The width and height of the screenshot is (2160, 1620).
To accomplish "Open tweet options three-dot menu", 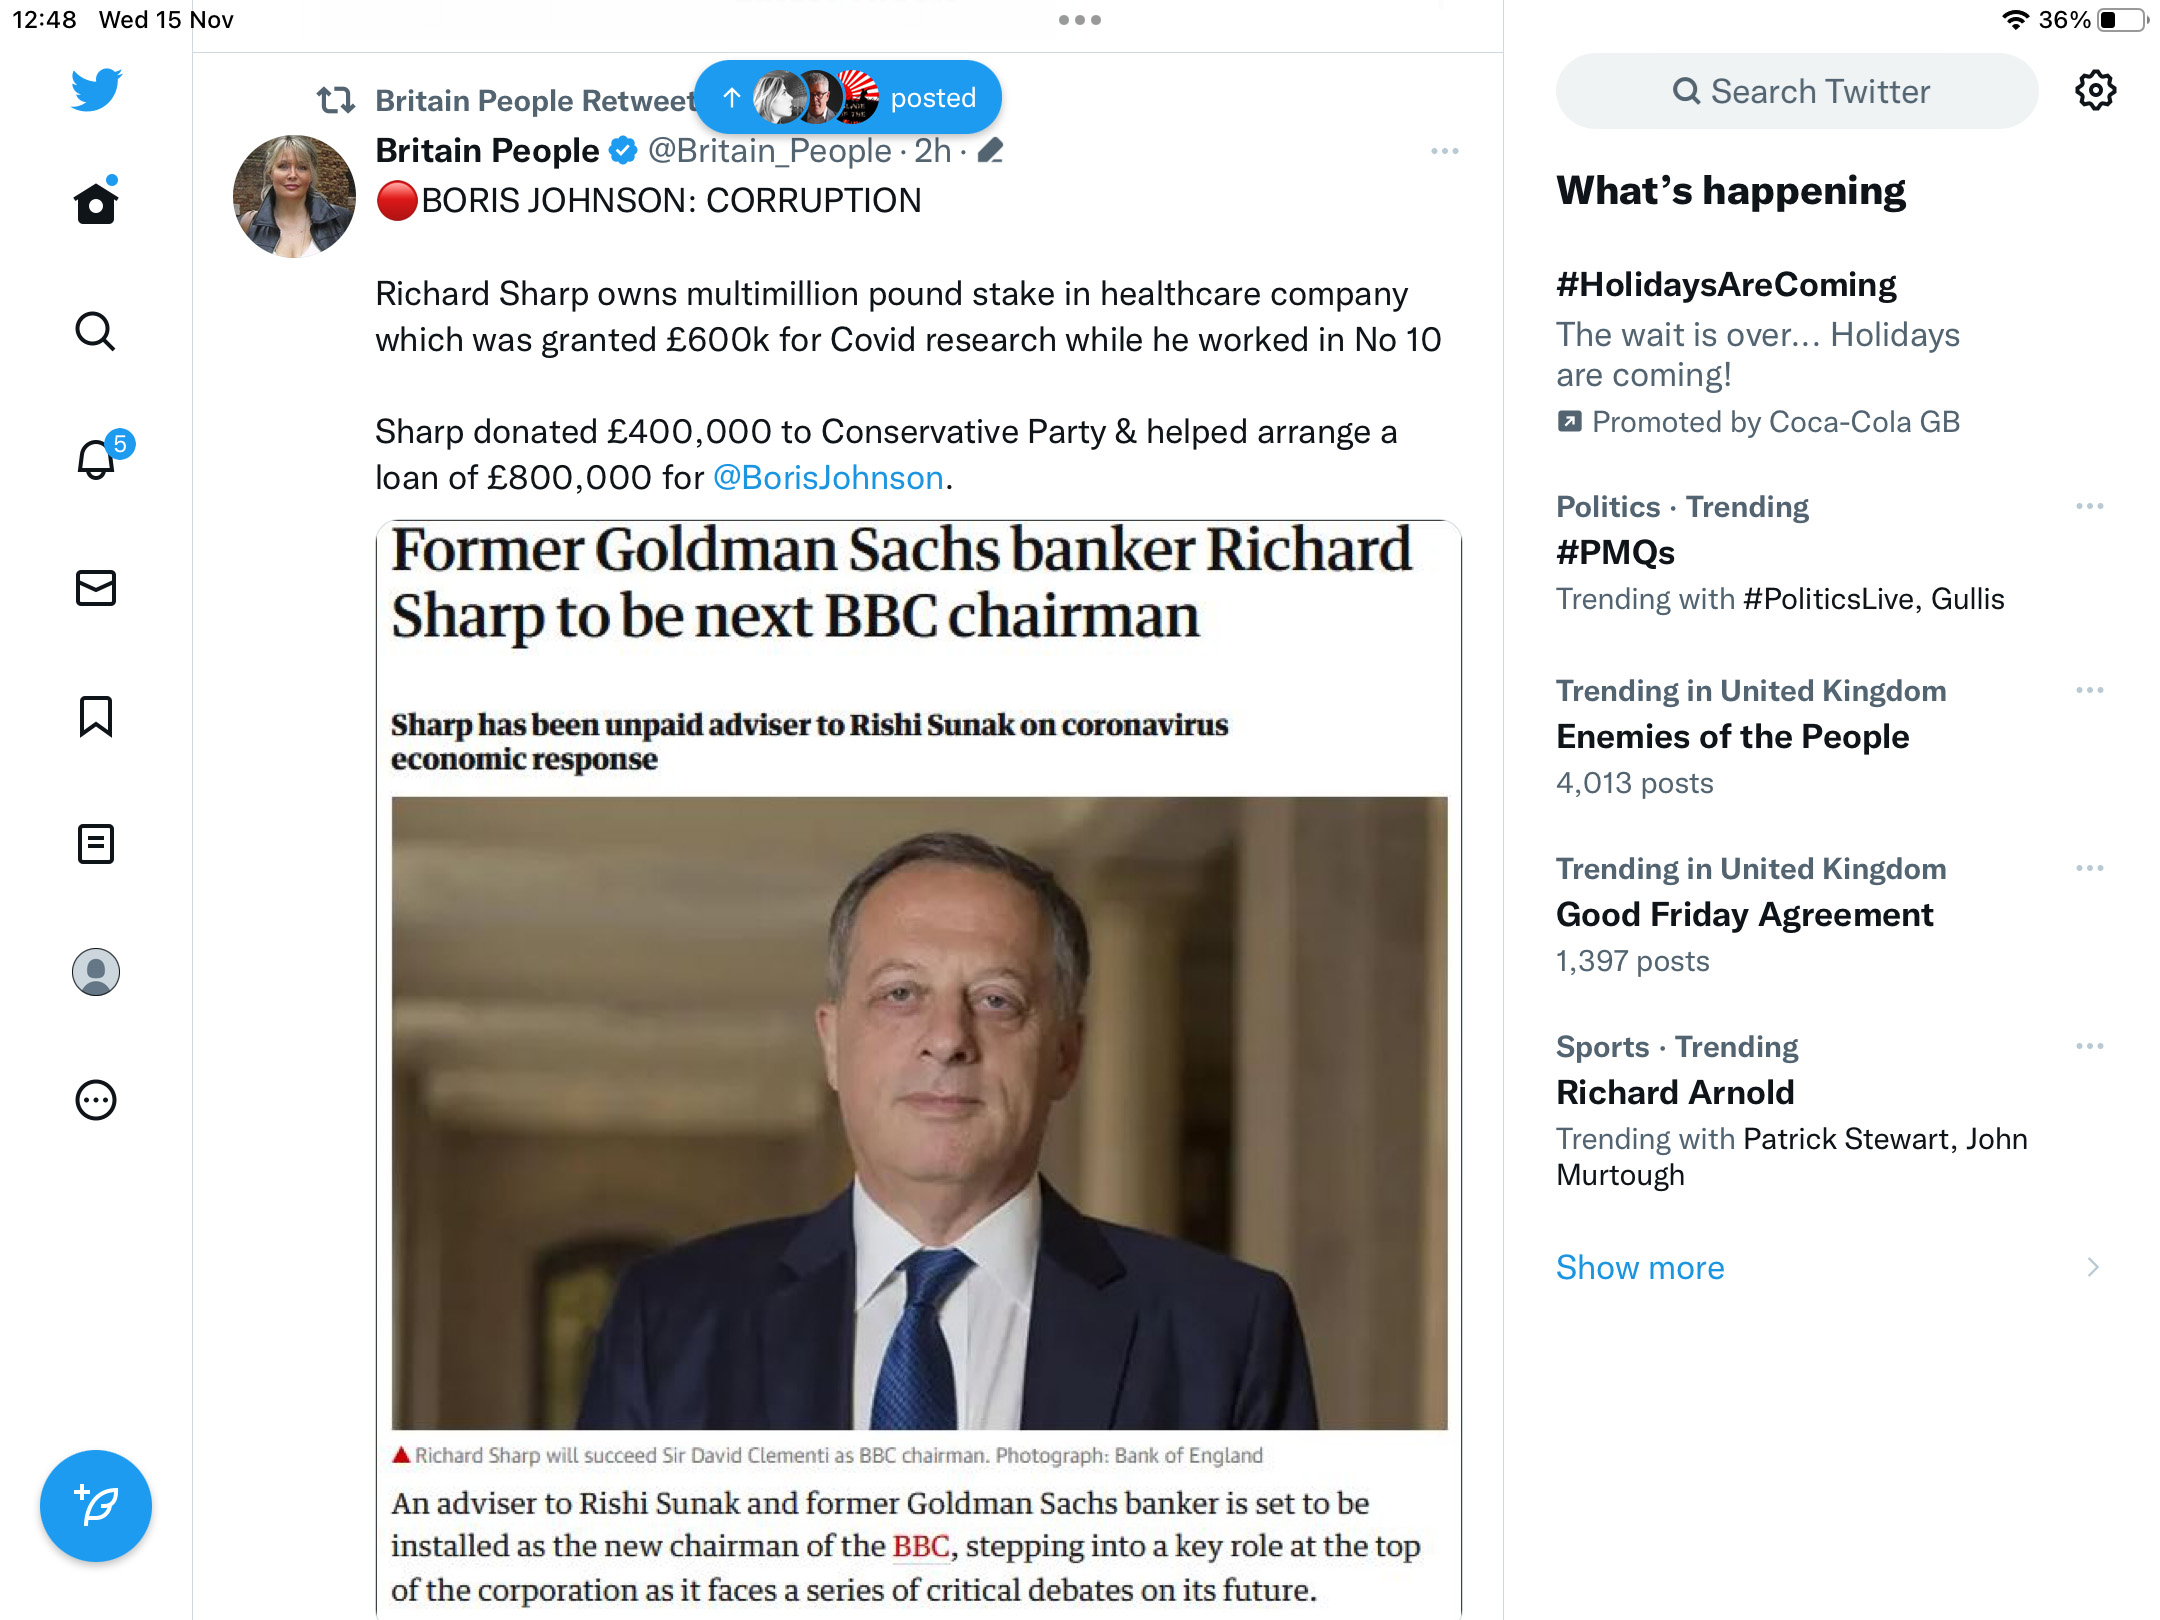I will [1444, 151].
